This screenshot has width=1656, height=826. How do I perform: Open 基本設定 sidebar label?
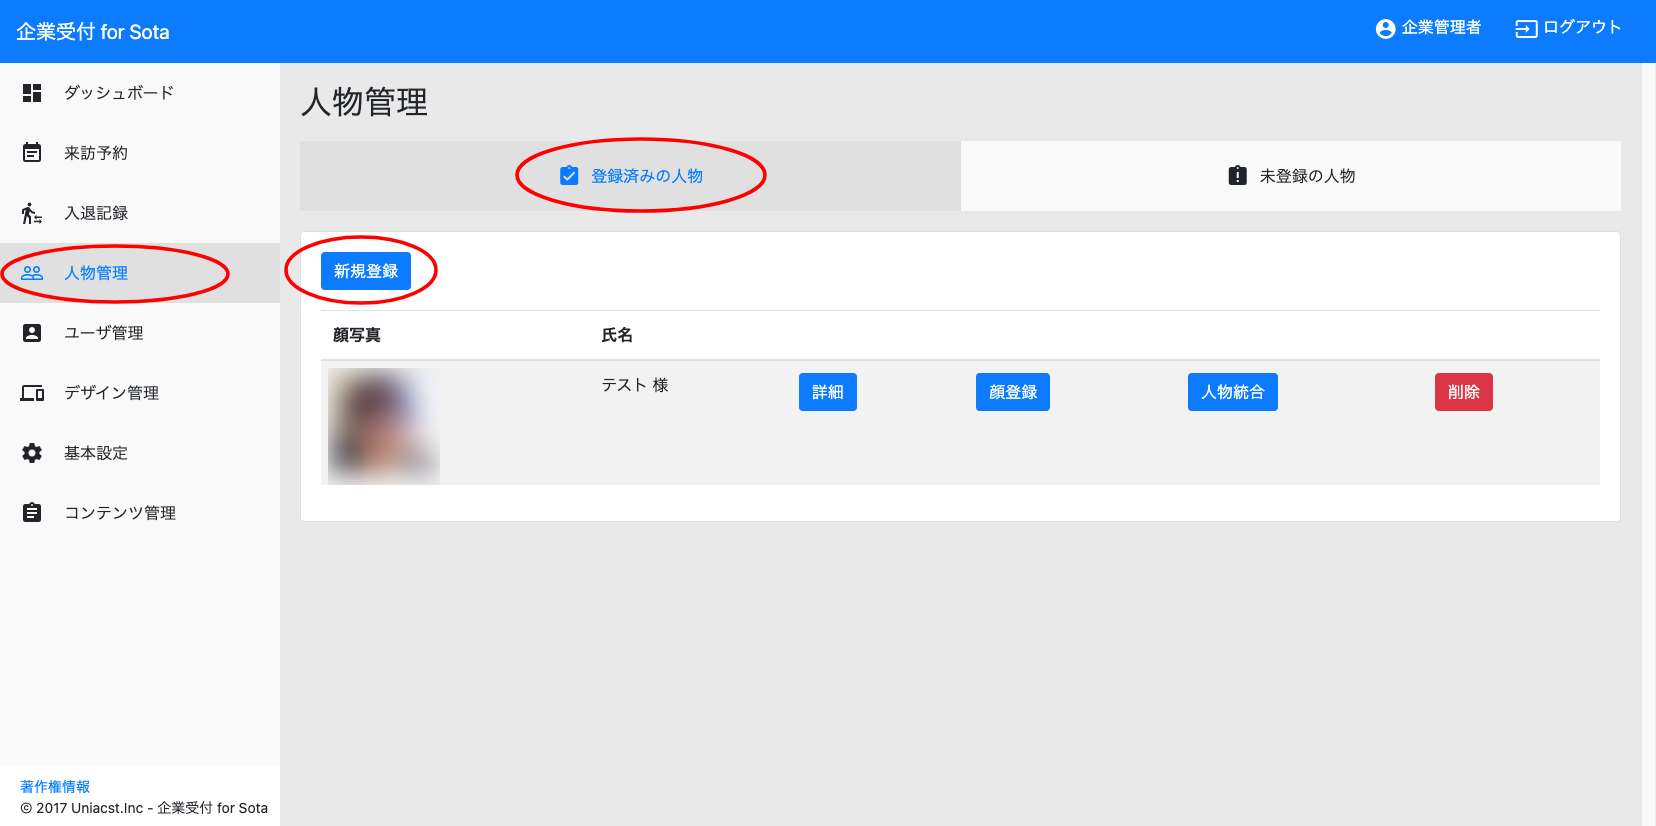point(96,453)
